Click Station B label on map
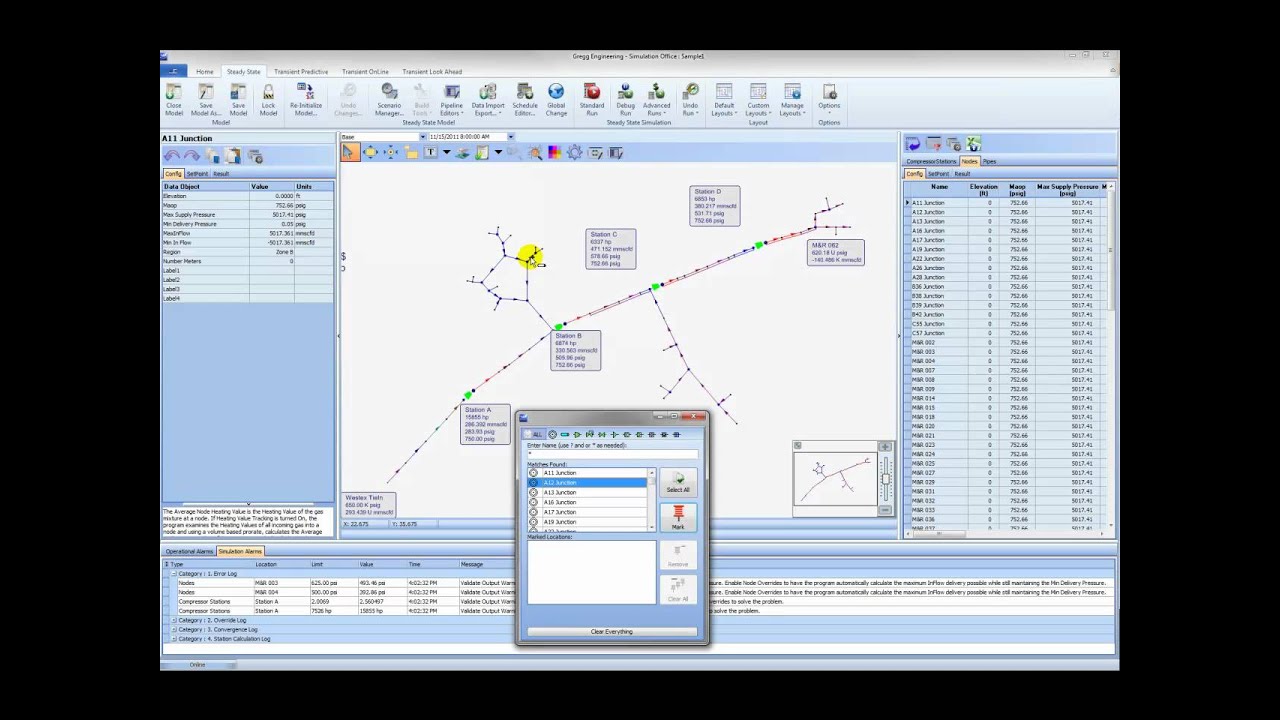The height and width of the screenshot is (720, 1280). pyautogui.click(x=575, y=351)
